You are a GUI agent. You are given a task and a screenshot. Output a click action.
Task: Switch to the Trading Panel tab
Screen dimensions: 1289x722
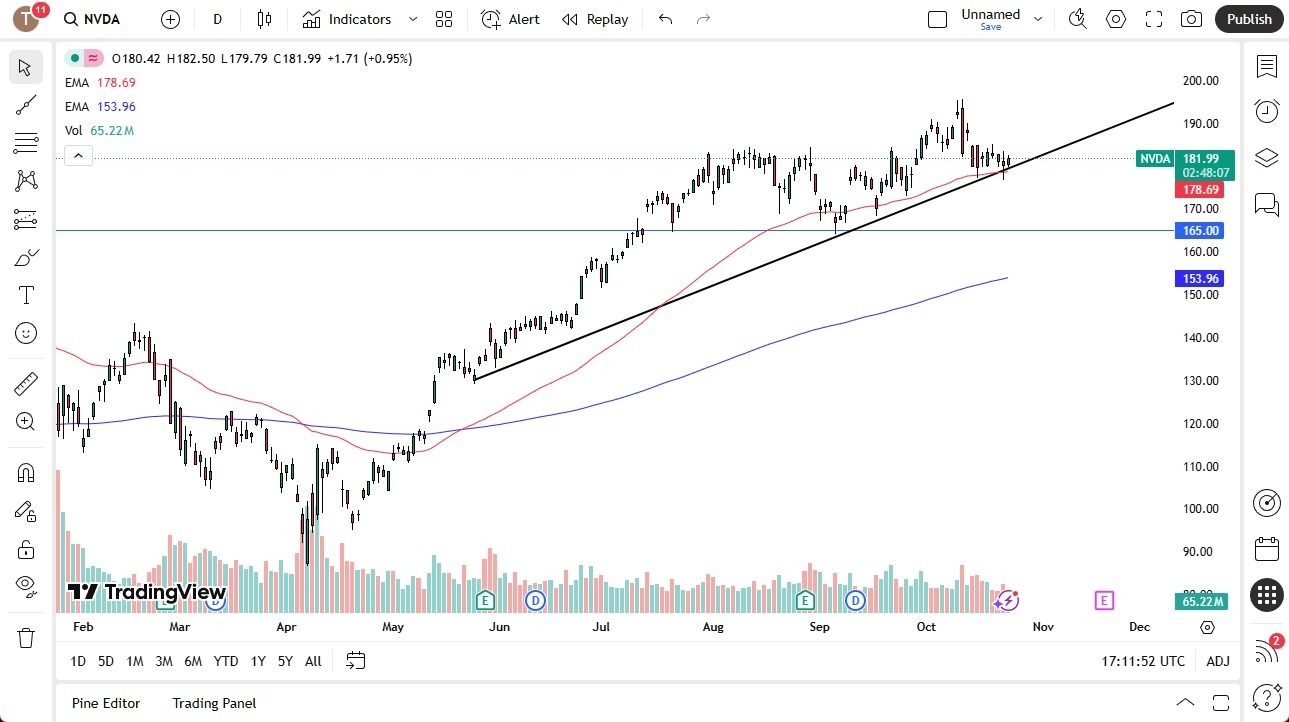(x=213, y=703)
